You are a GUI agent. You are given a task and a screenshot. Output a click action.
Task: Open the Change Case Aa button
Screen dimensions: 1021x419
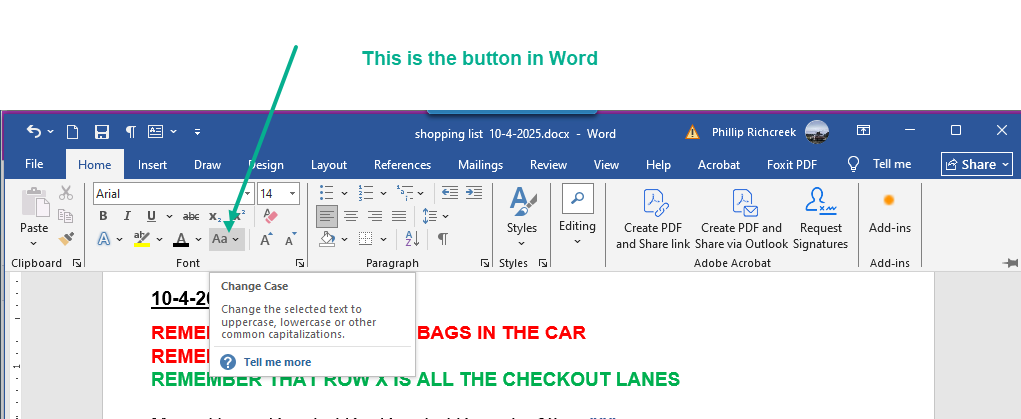click(227, 239)
